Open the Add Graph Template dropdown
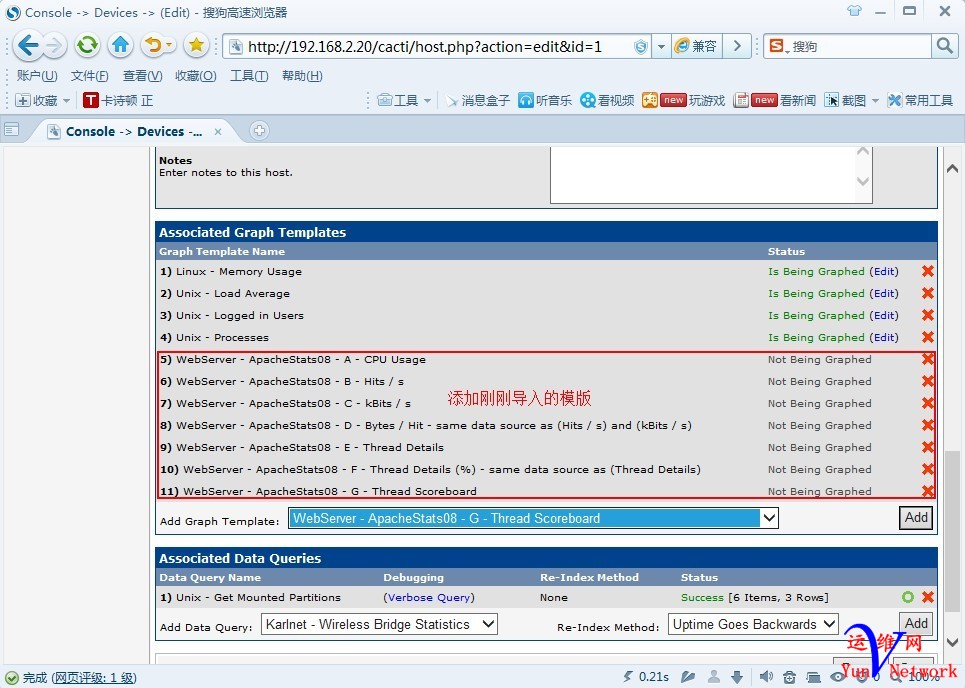Viewport: 965px width, 688px height. click(533, 518)
